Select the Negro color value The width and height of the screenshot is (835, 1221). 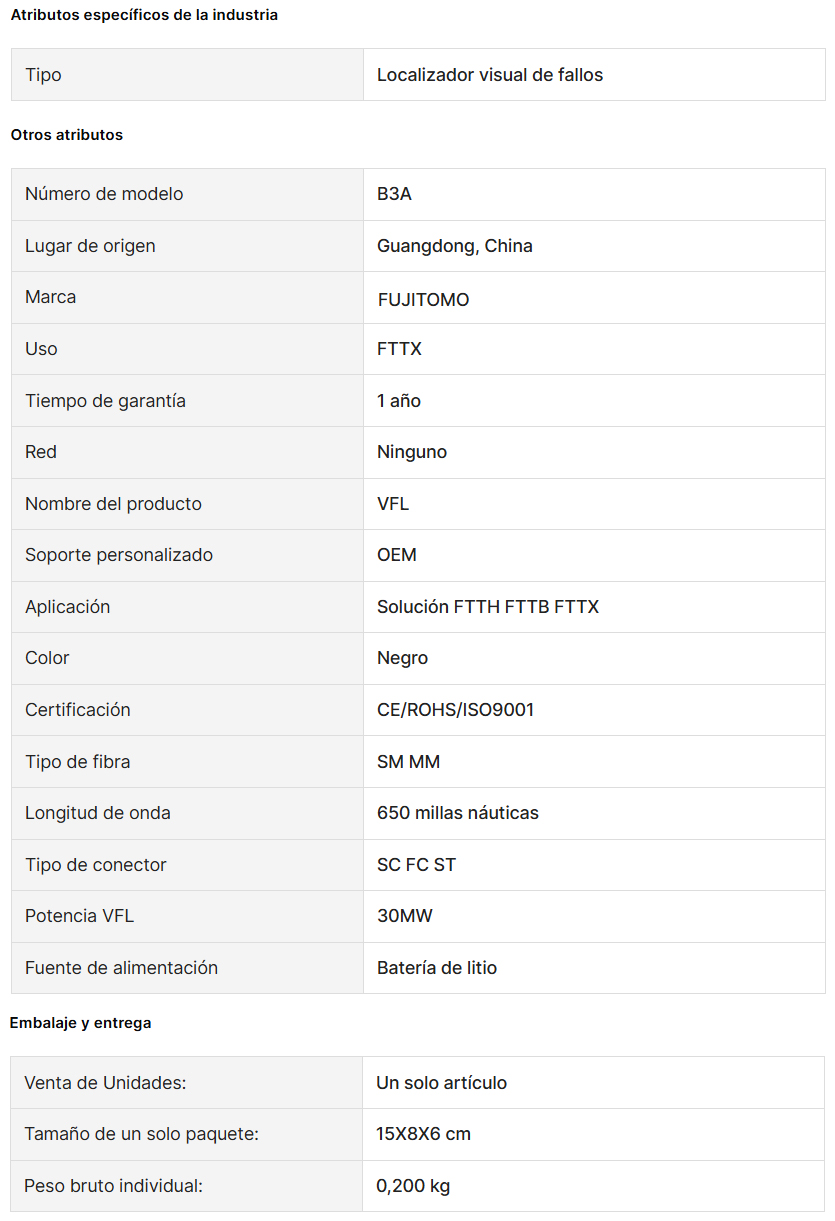pos(402,658)
